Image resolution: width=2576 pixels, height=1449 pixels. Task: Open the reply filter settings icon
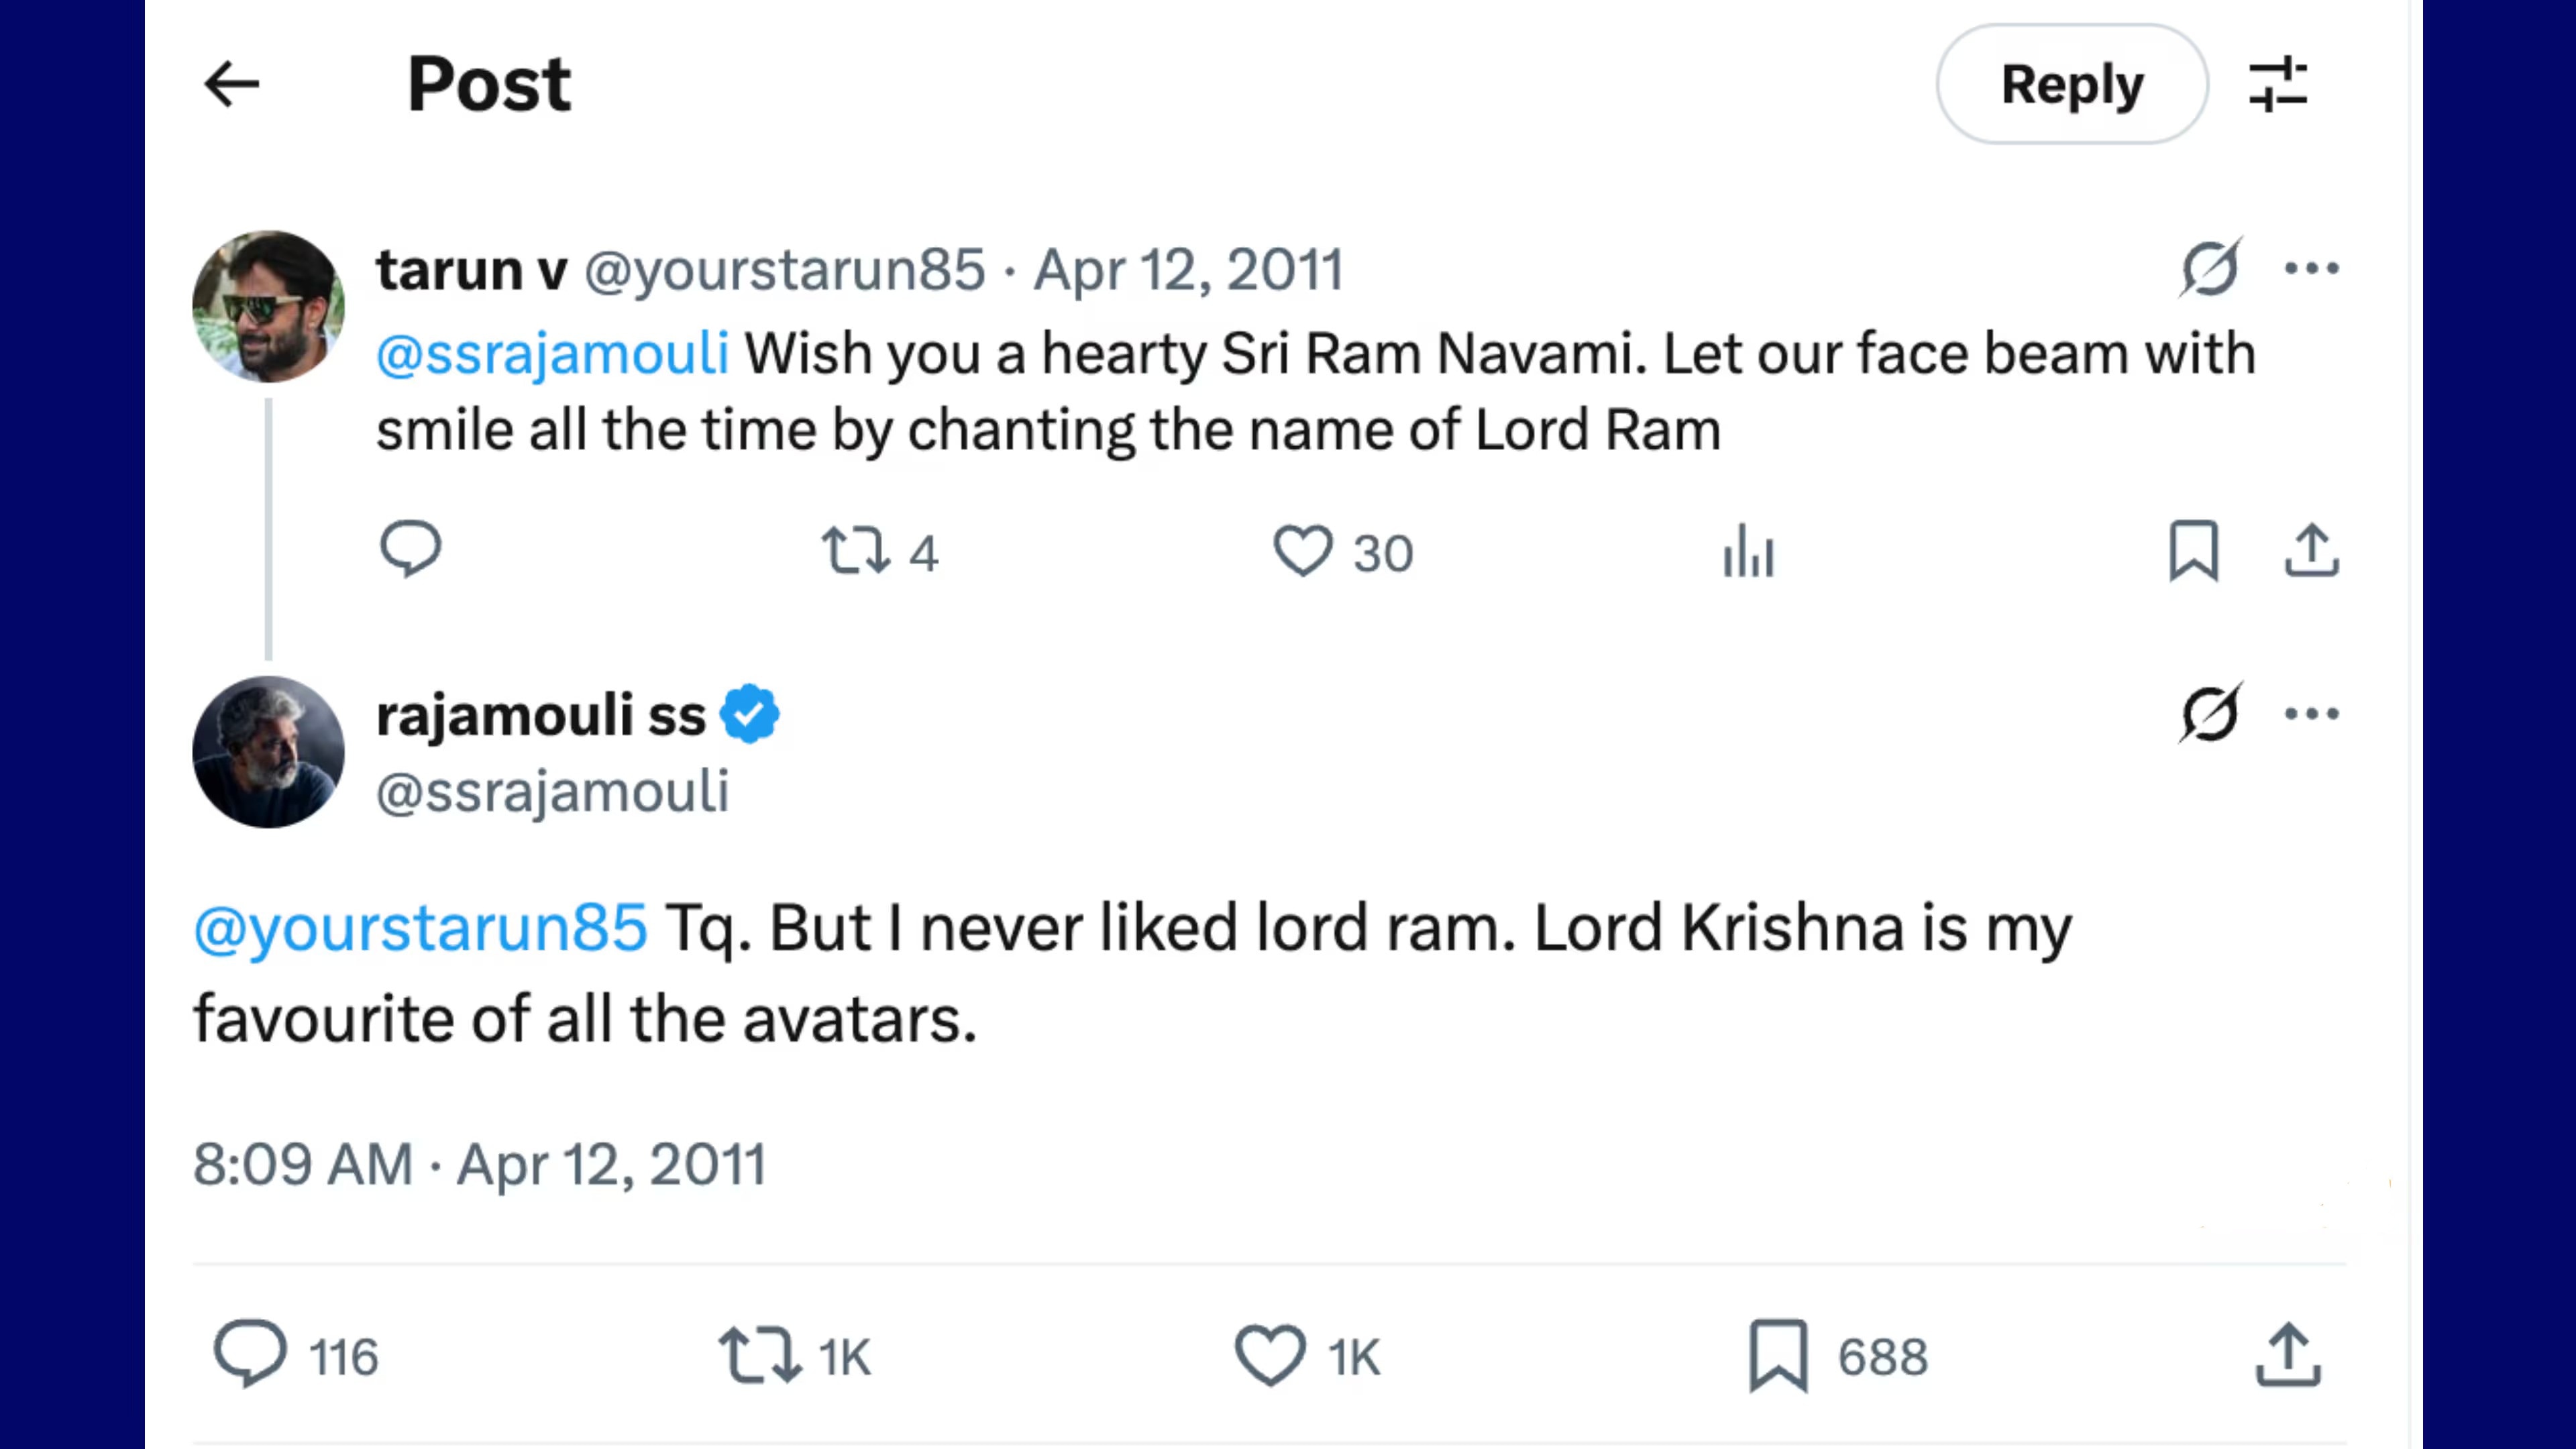(2277, 84)
